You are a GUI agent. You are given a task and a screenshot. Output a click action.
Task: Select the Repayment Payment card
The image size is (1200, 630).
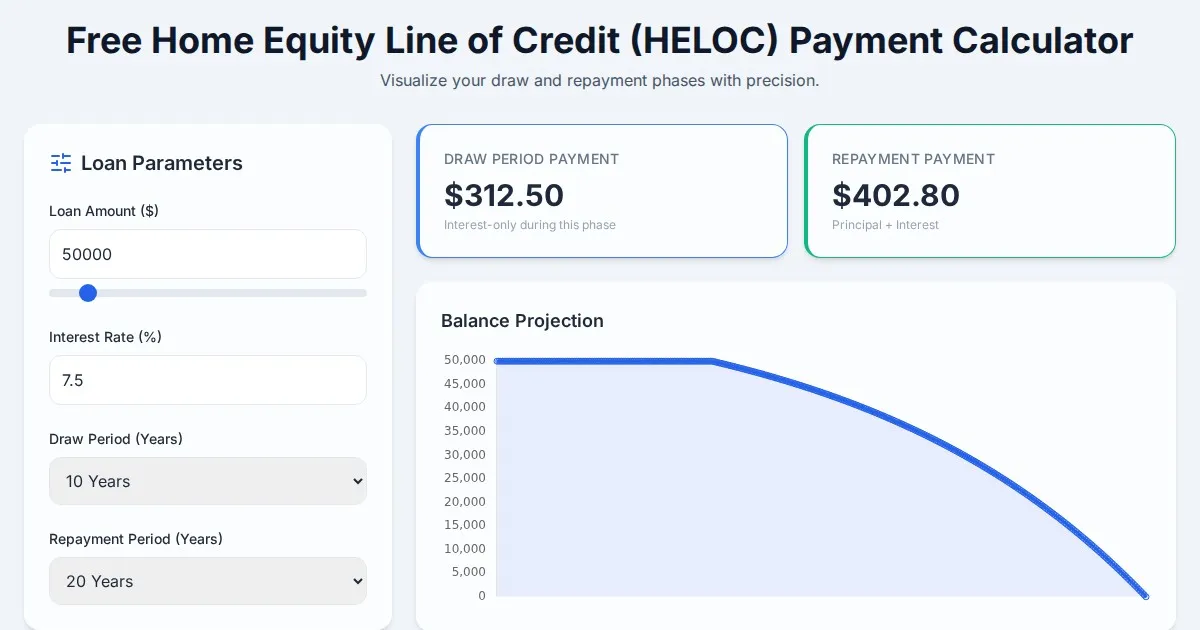(990, 191)
